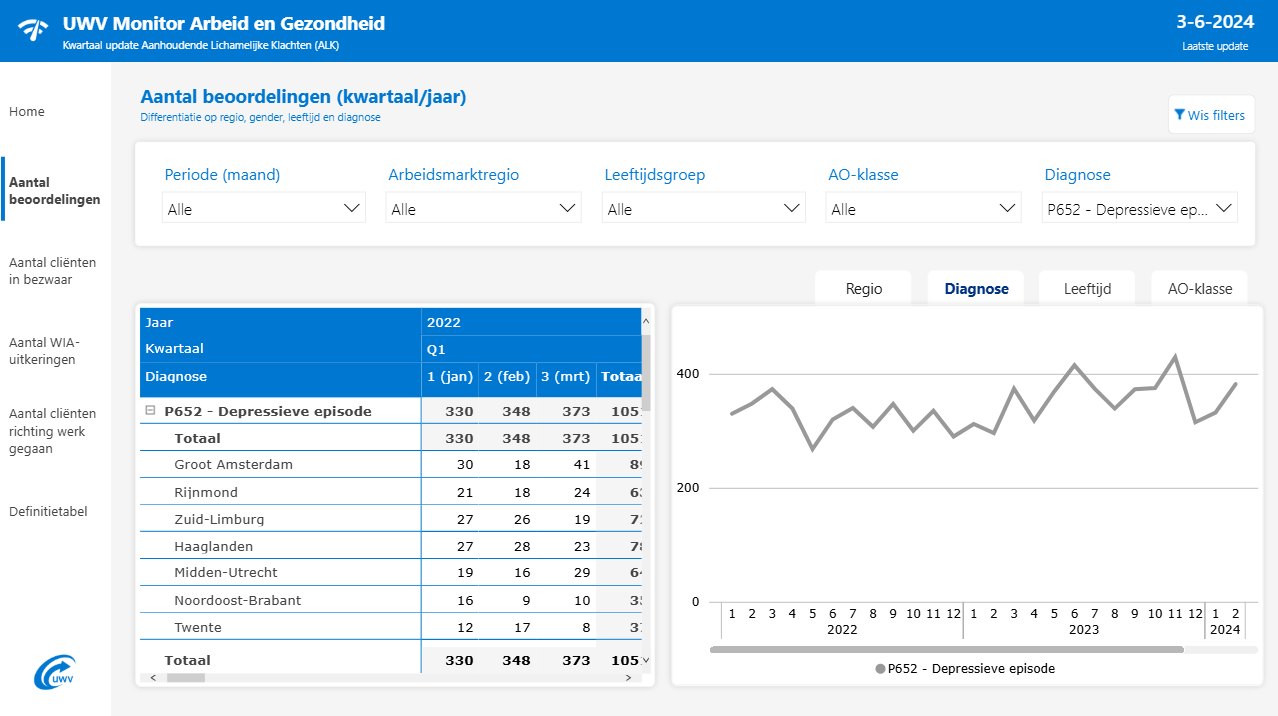Image resolution: width=1278 pixels, height=716 pixels.
Task: Click the table scrollbar's down arrow
Action: point(645,660)
